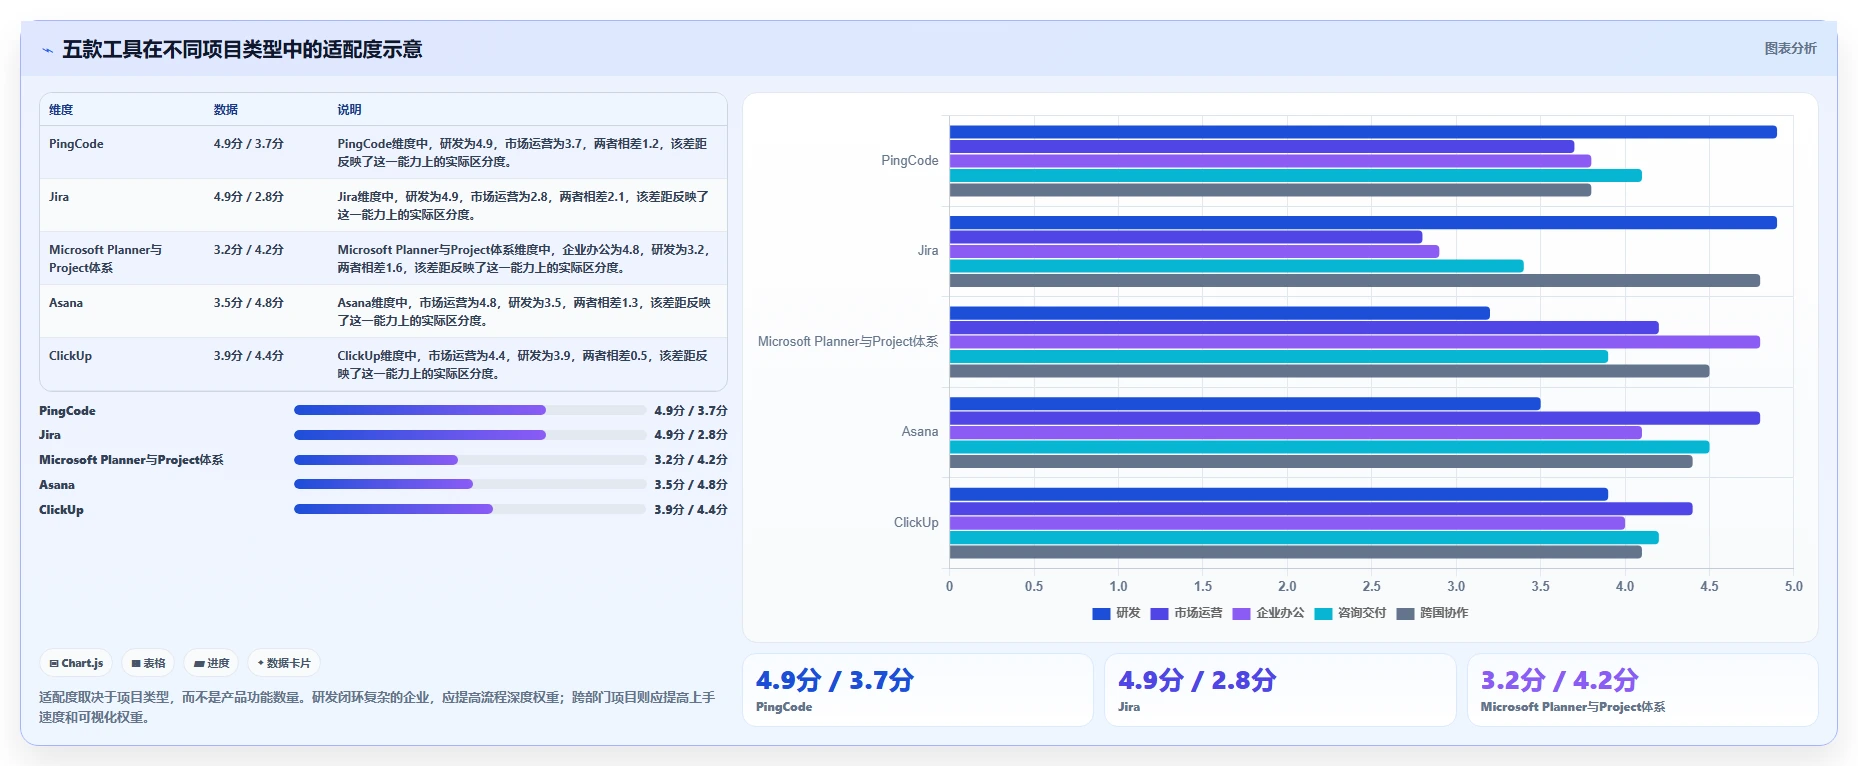Toggle the 跨国协作 legend item
This screenshot has width=1858, height=766.
pos(1432,613)
